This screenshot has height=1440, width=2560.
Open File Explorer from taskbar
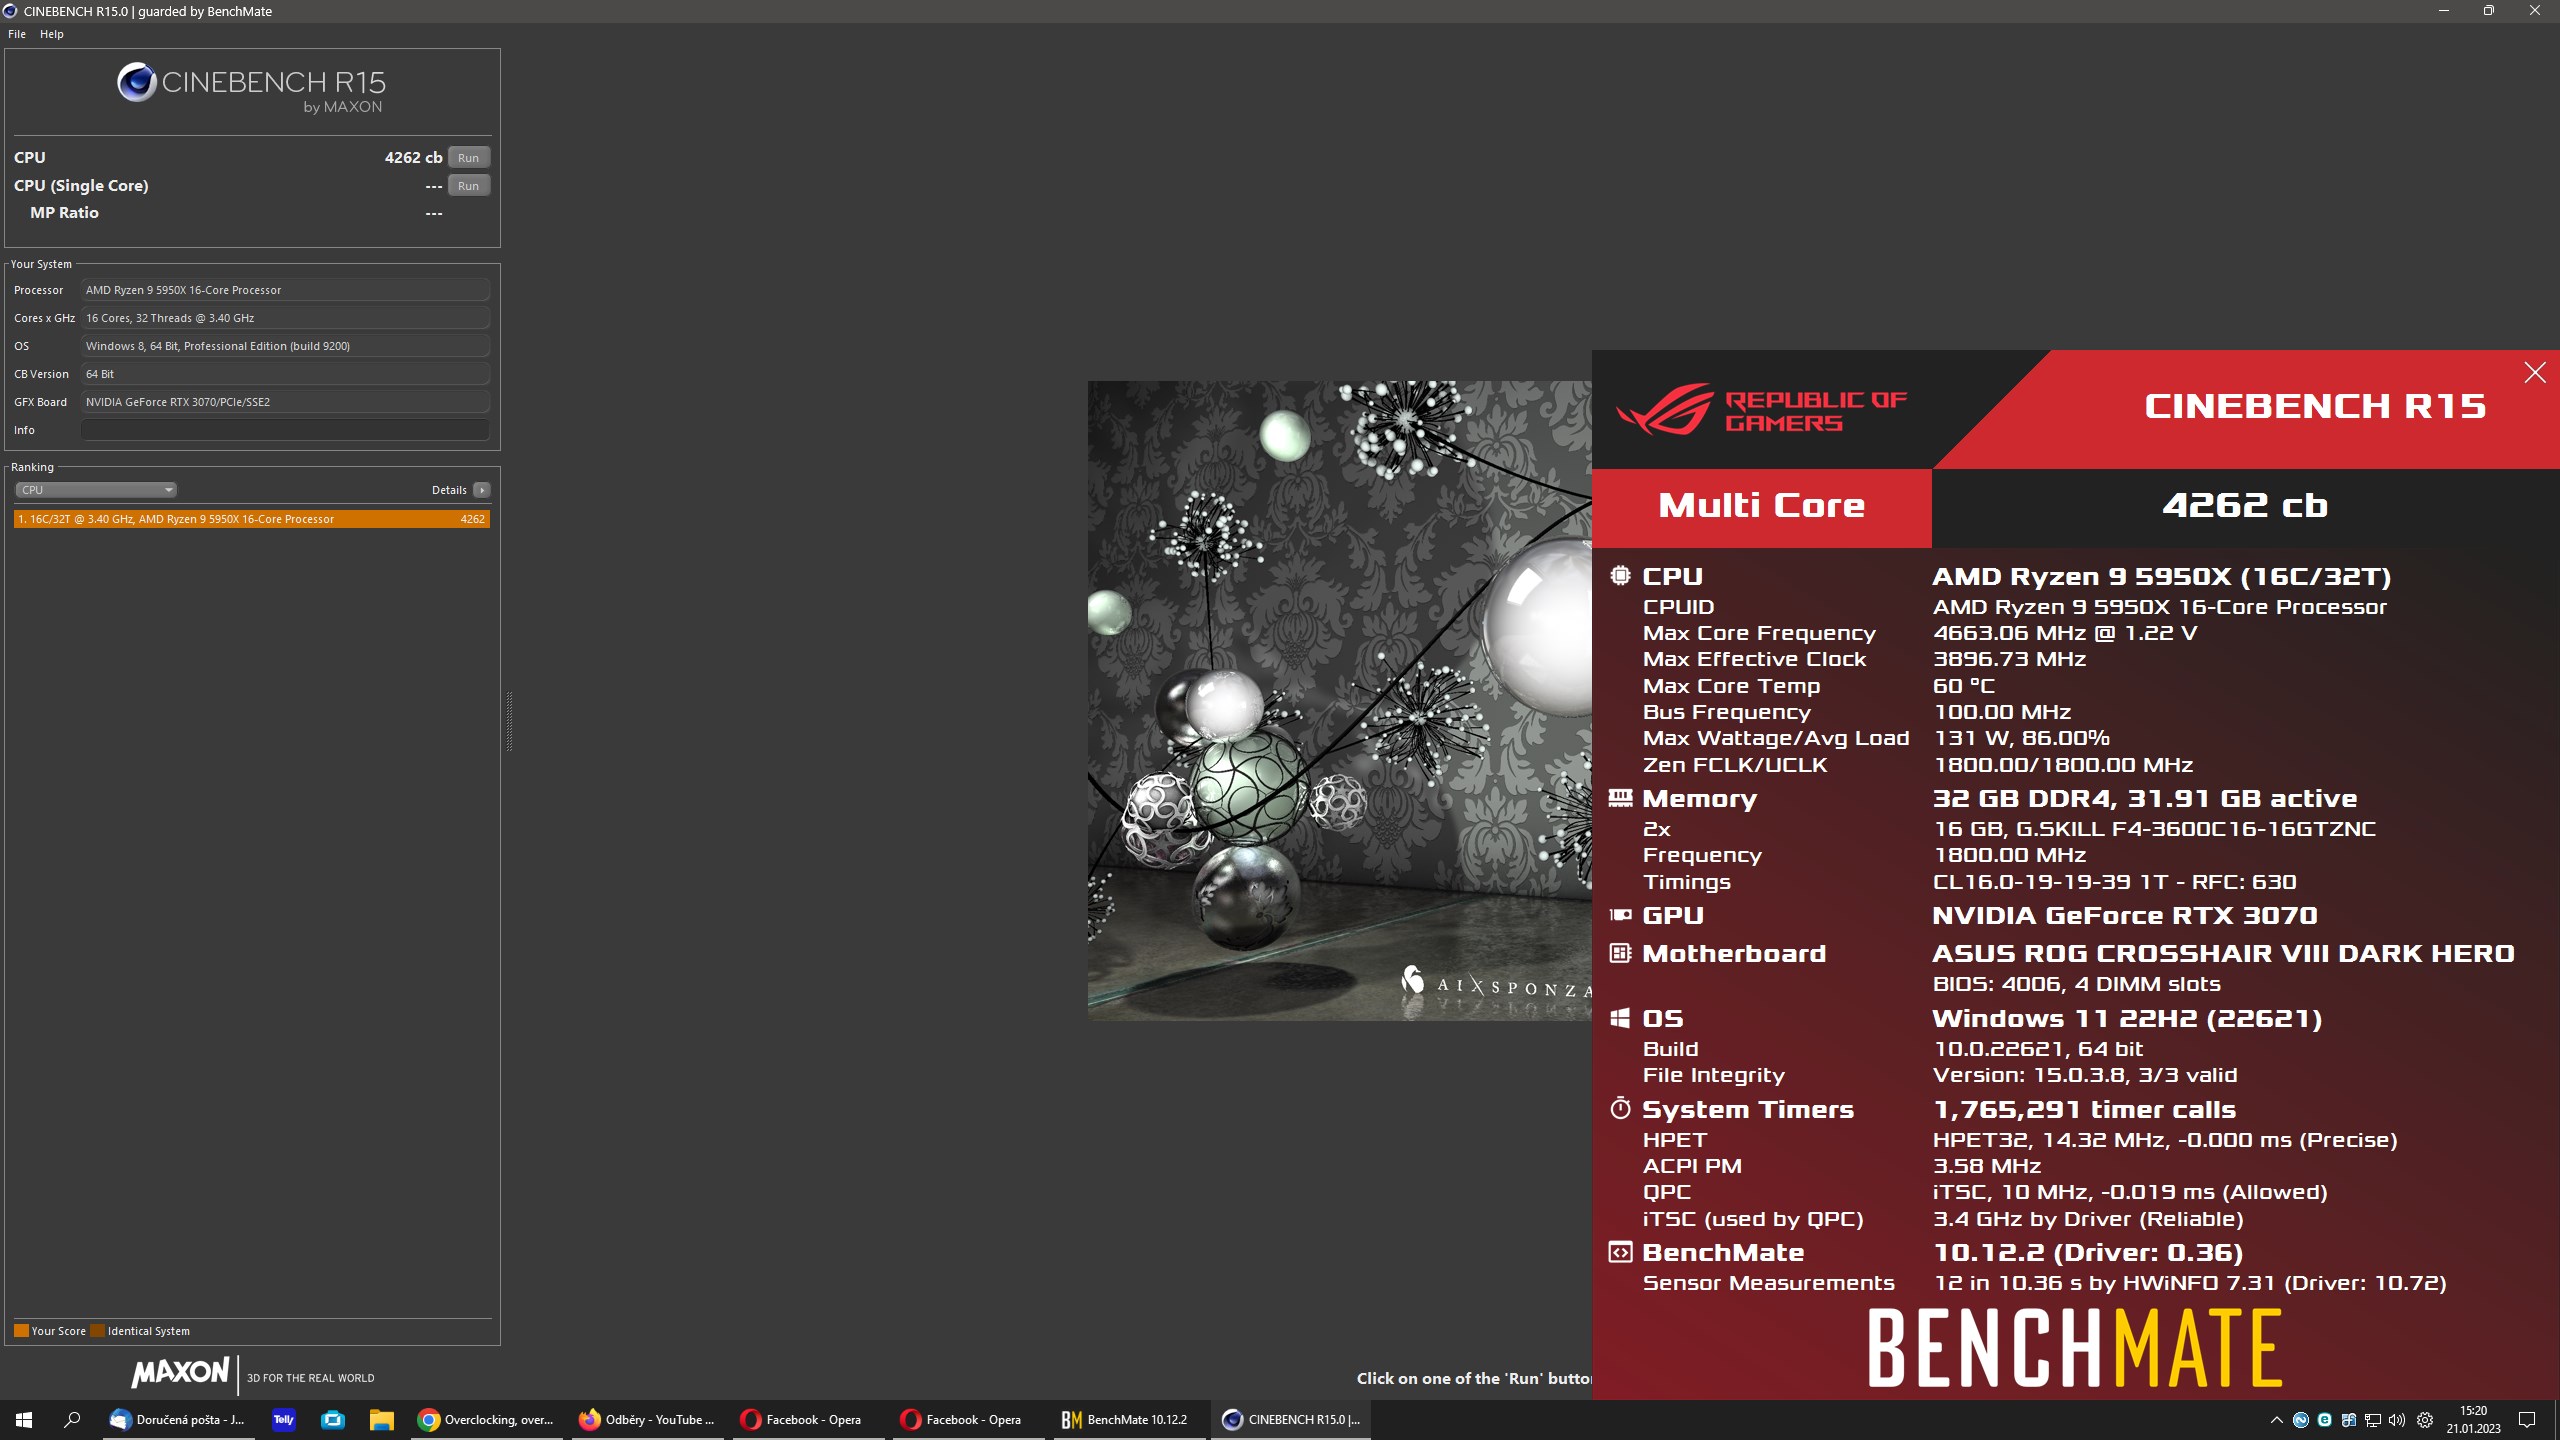pos(381,1419)
